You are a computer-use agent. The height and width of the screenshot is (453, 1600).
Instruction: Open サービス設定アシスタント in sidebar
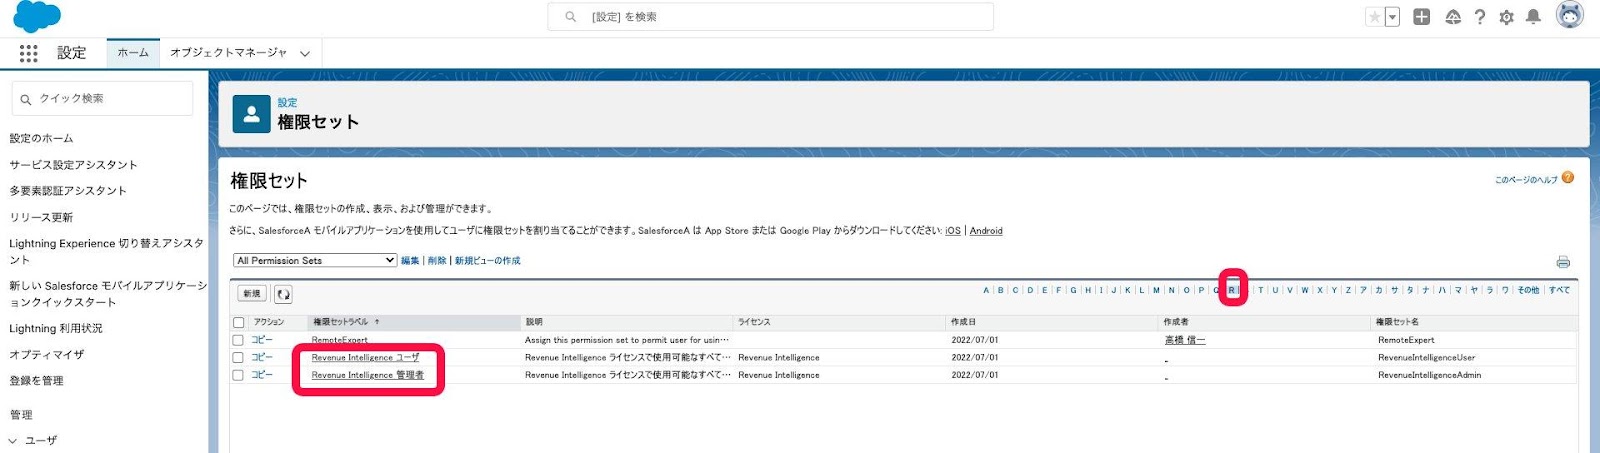coord(73,164)
